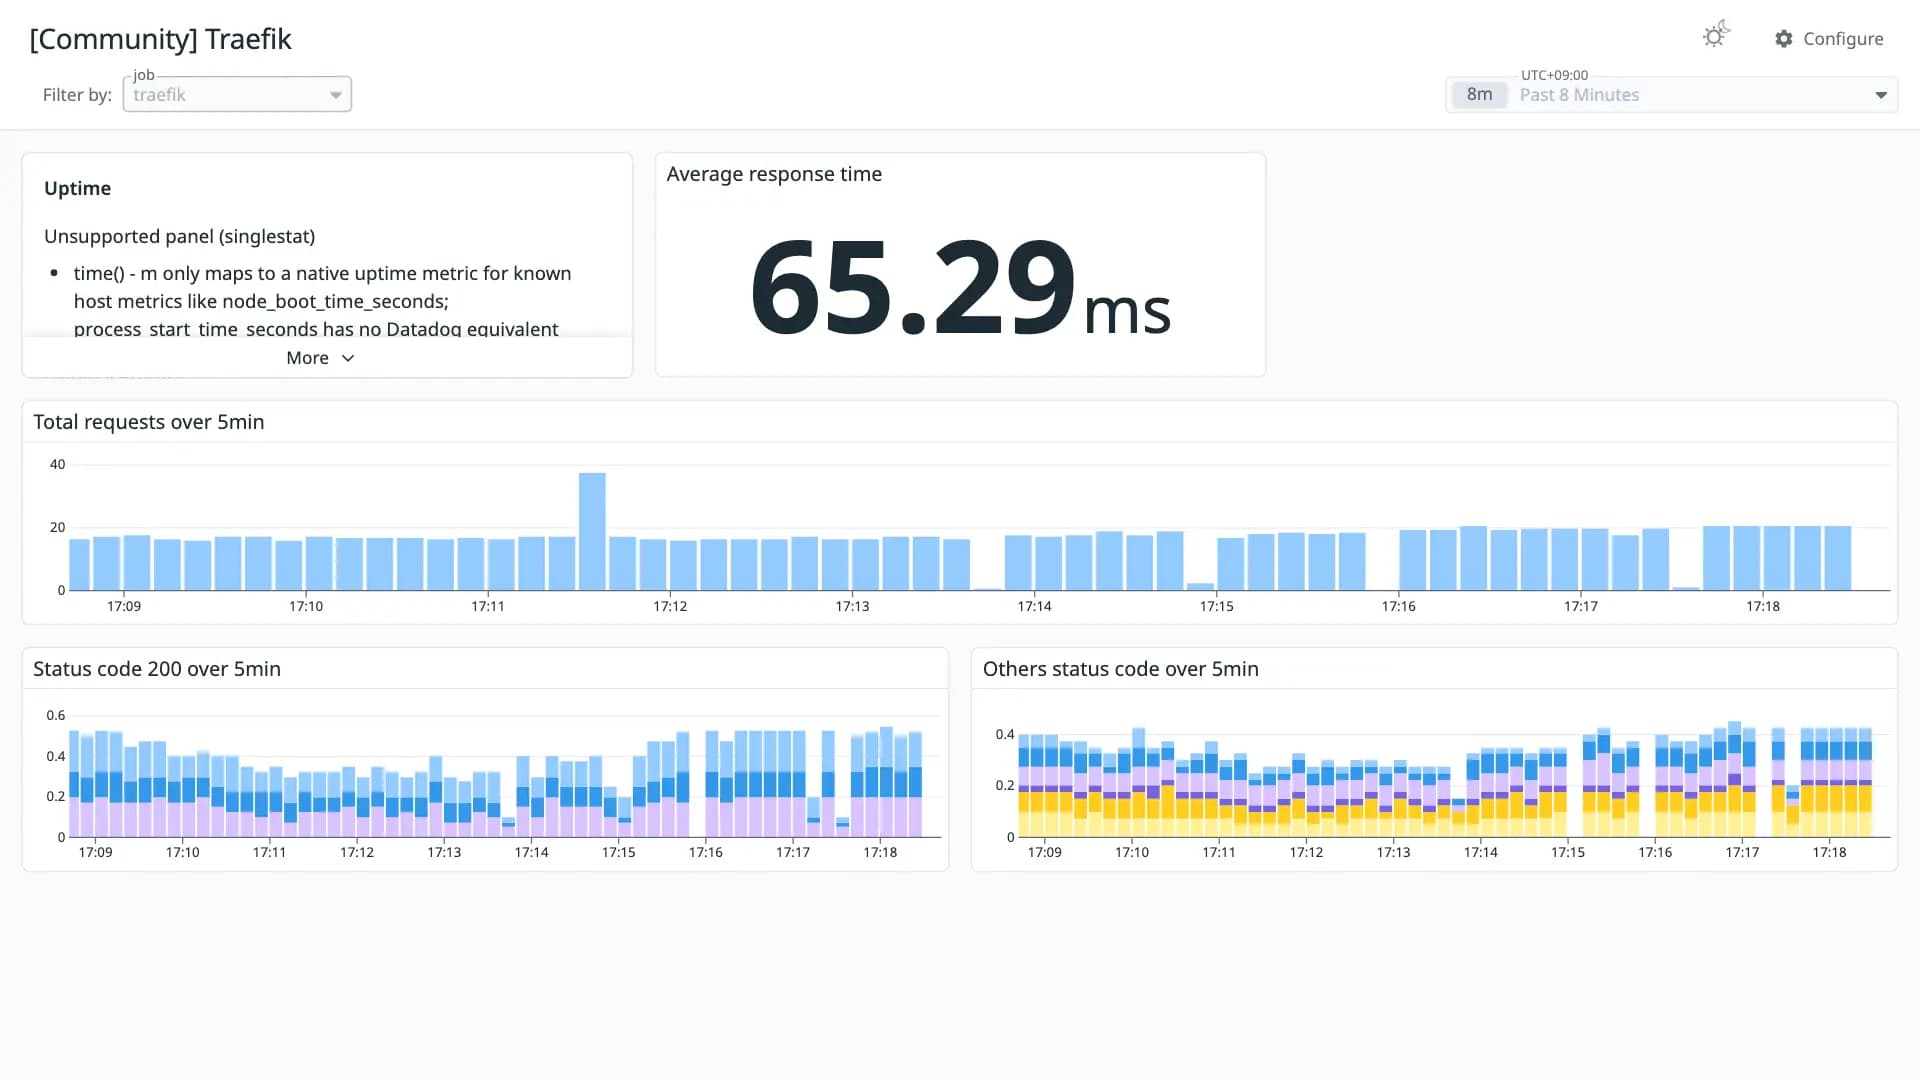
Task: Click Others status code over 5min title
Action: [1120, 669]
